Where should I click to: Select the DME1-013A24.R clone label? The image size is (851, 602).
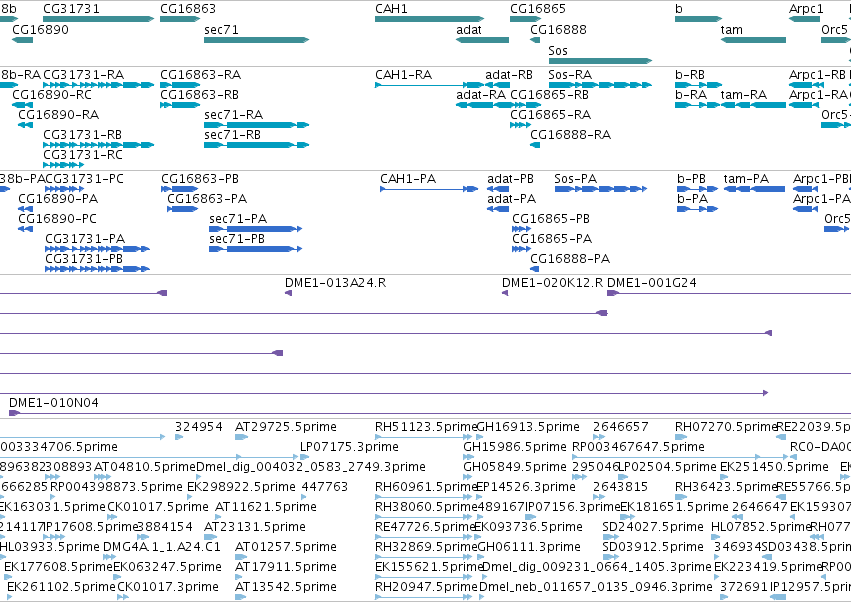335,282
